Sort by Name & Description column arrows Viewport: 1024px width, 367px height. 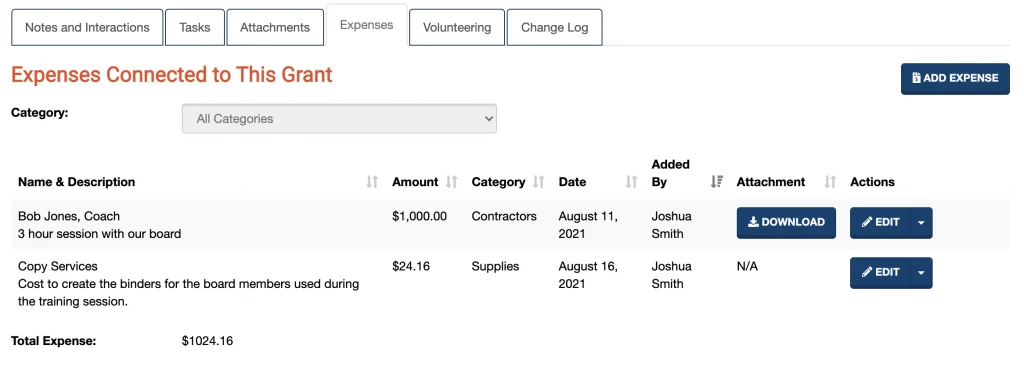point(372,182)
